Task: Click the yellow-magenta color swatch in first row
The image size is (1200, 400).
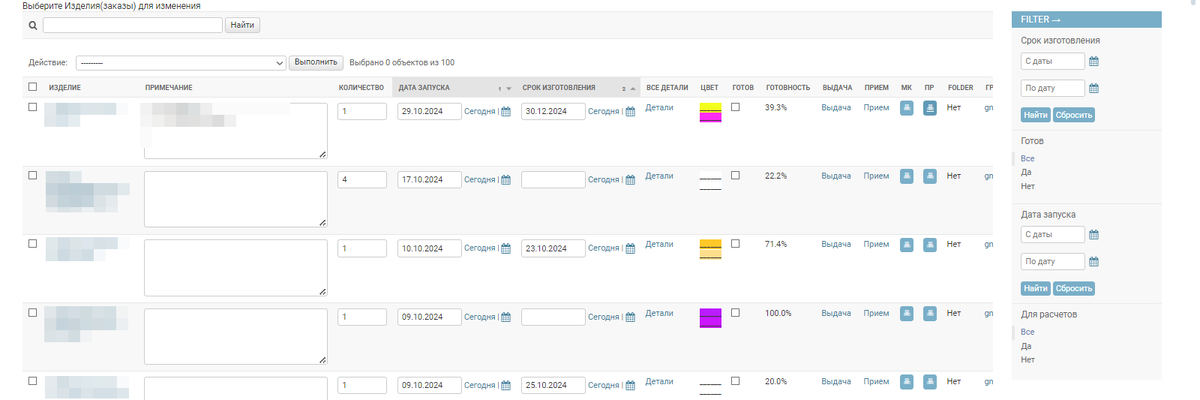Action: click(x=711, y=112)
